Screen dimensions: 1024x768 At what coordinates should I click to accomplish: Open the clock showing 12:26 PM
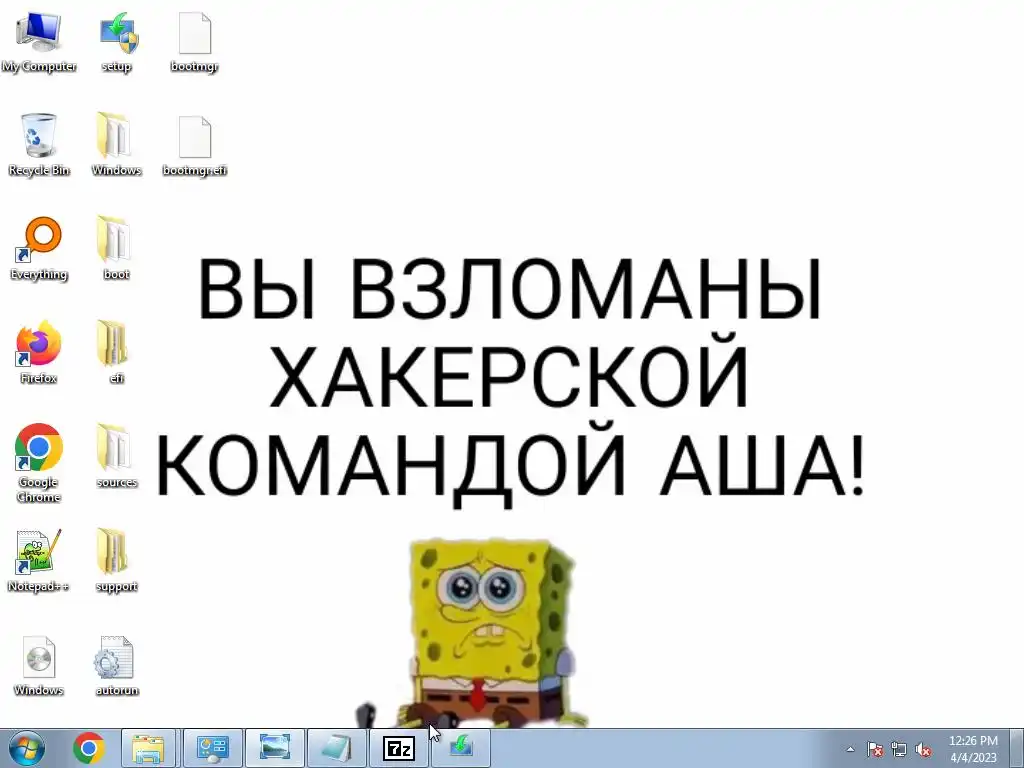point(973,748)
